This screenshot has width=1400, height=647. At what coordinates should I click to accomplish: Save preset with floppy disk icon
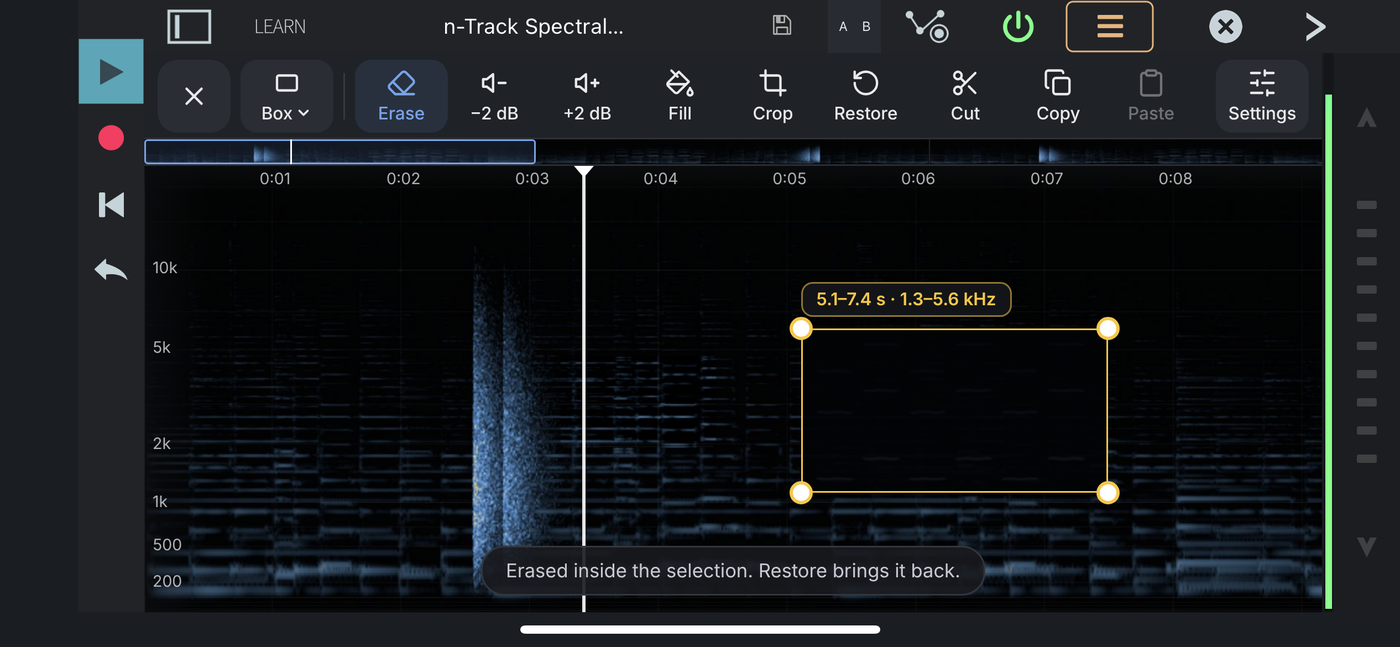(x=783, y=26)
